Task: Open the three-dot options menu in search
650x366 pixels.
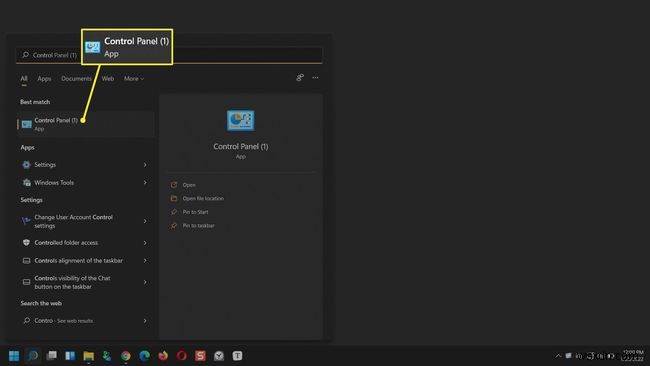Action: (x=315, y=78)
